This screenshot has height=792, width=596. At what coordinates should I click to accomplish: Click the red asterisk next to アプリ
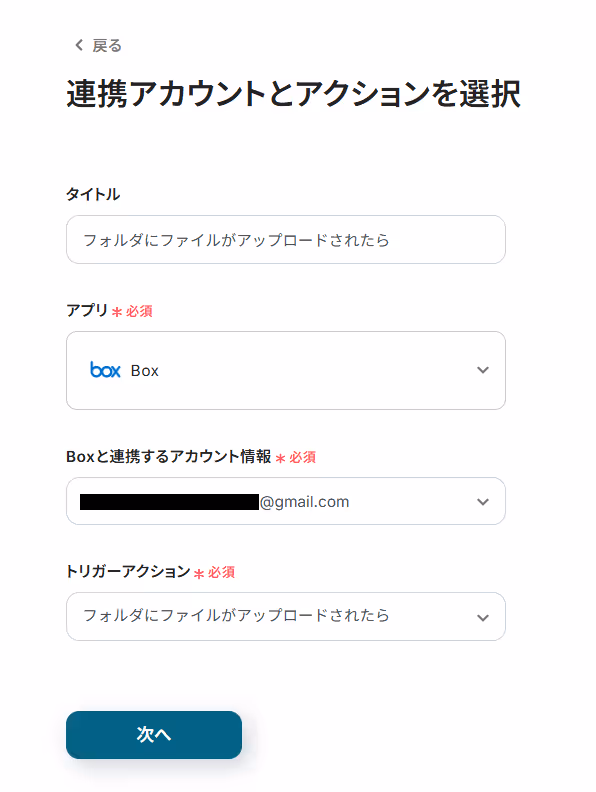click(x=117, y=312)
